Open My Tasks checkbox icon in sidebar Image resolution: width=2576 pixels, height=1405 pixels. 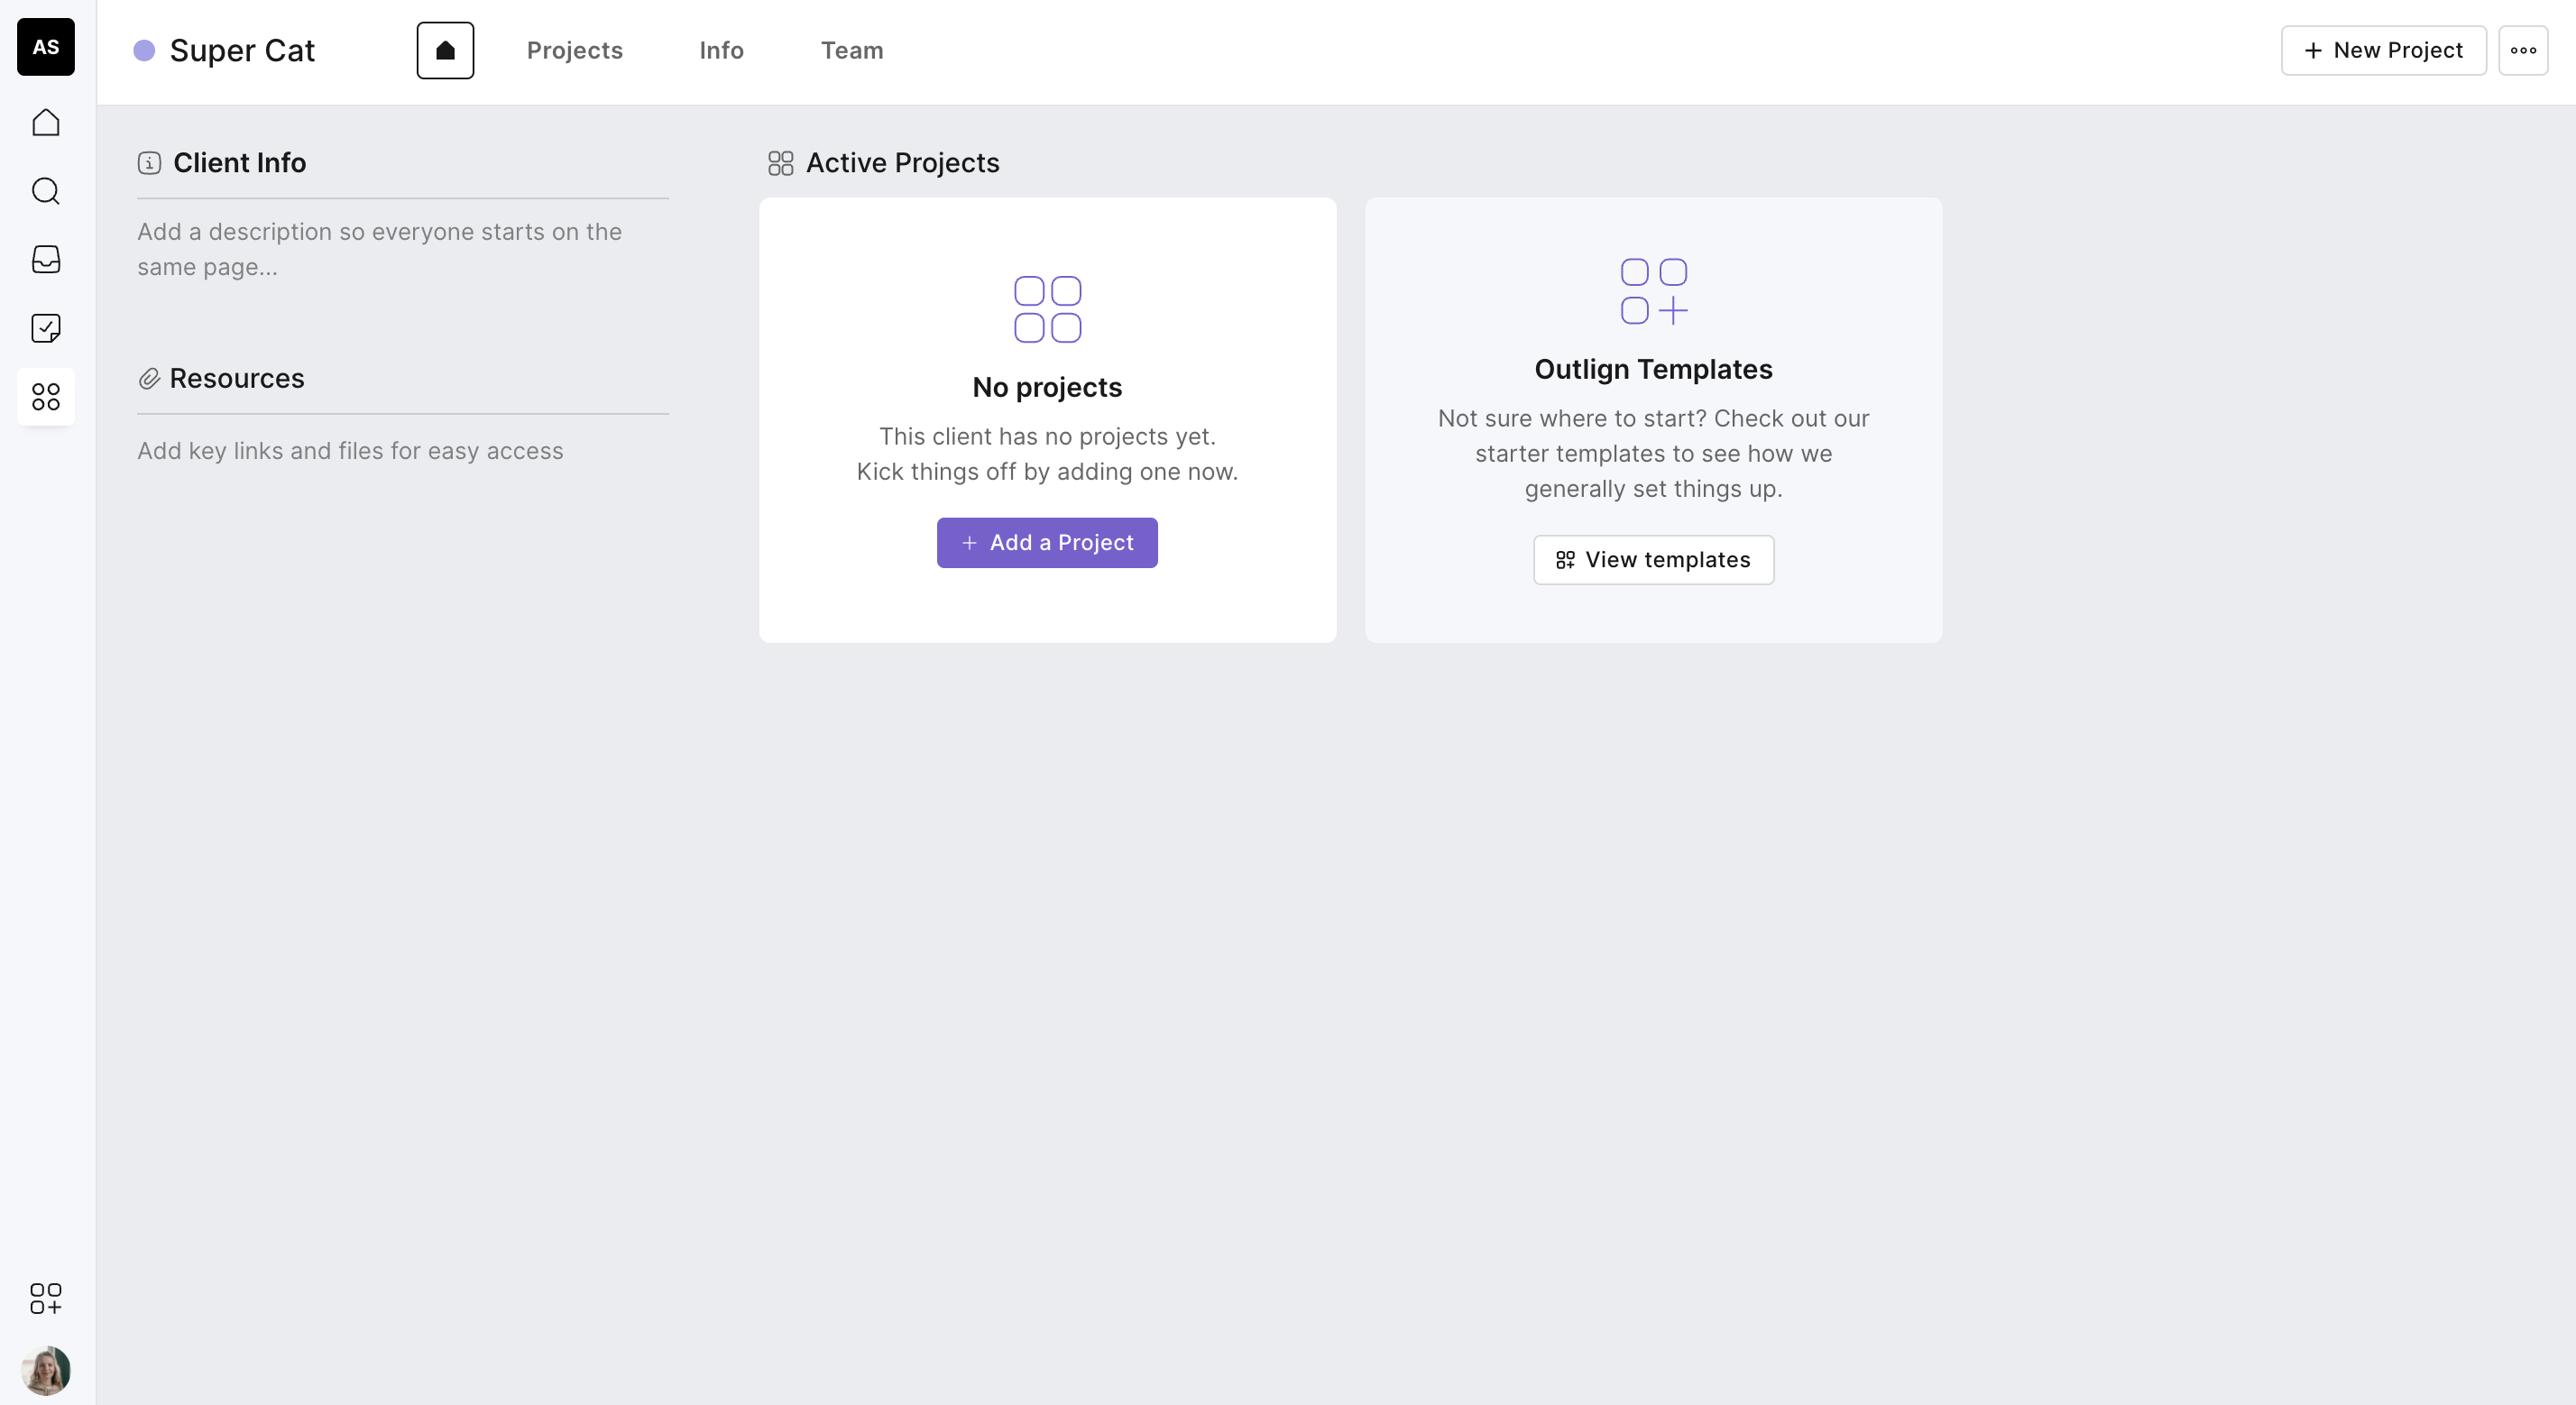pos(46,328)
